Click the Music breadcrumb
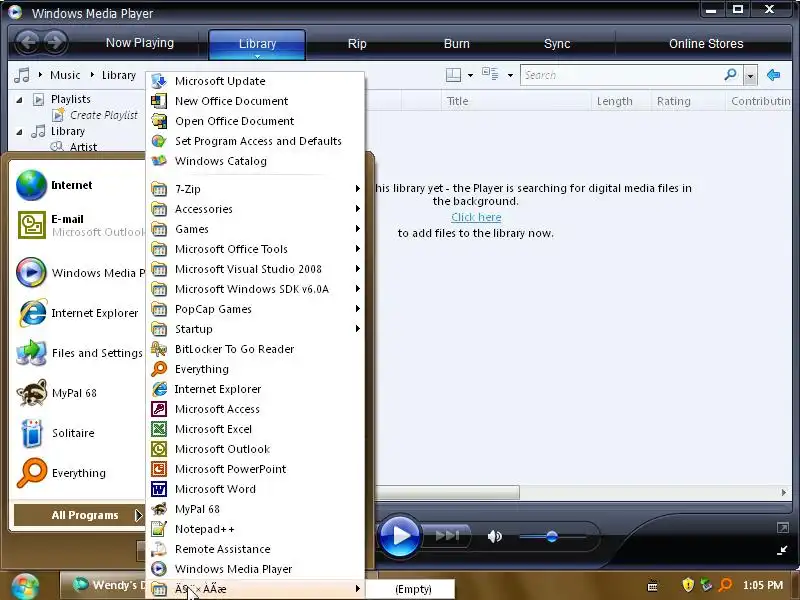800x600 pixels. 65,75
